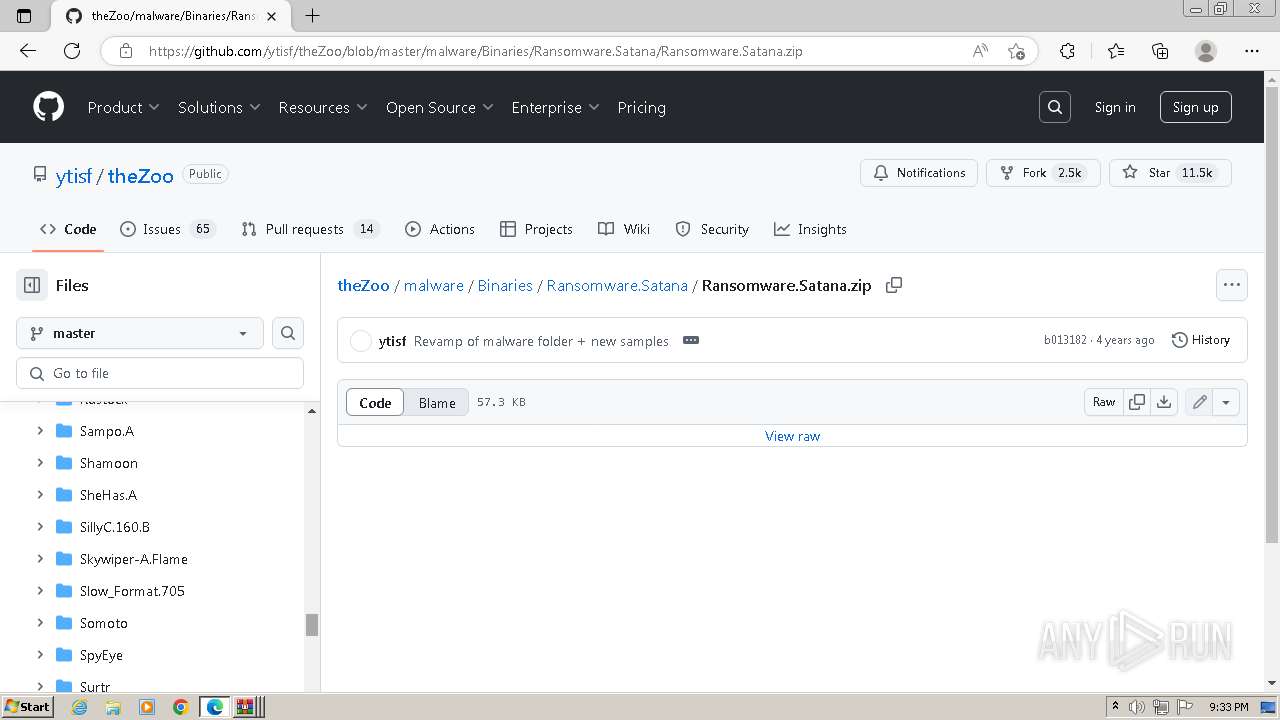Expand the Shamoon folder
The image size is (1280, 720).
pyautogui.click(x=40, y=463)
